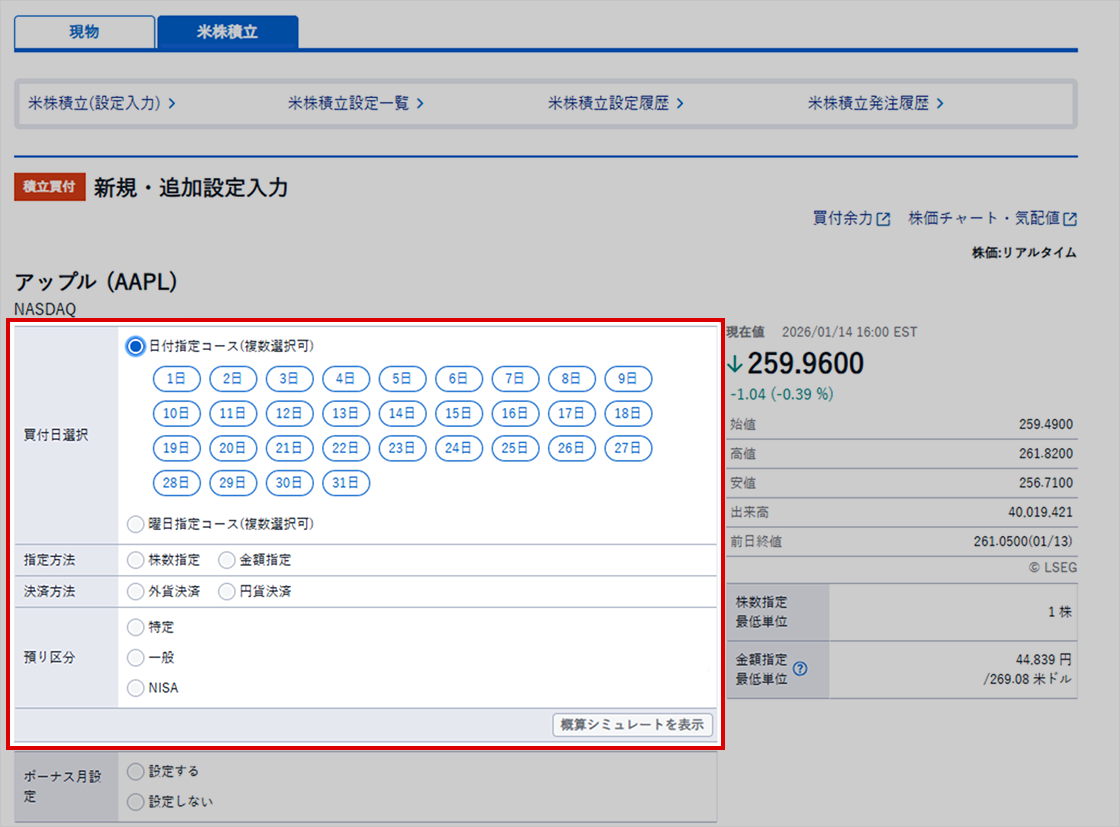Switch to the 米株積立 tab

(x=228, y=32)
